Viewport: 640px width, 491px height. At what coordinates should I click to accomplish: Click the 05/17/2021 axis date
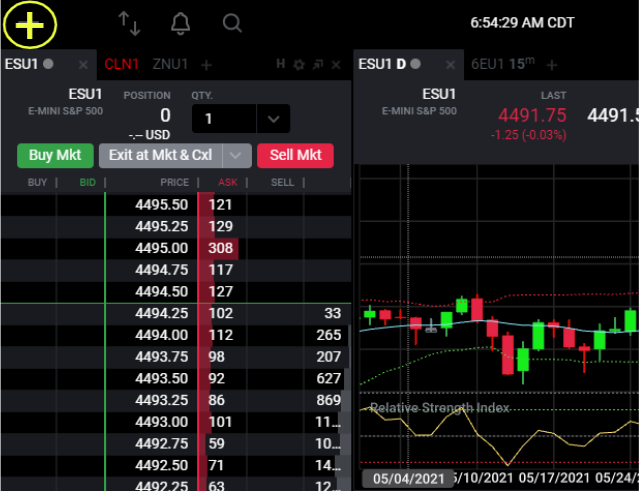[554, 478]
